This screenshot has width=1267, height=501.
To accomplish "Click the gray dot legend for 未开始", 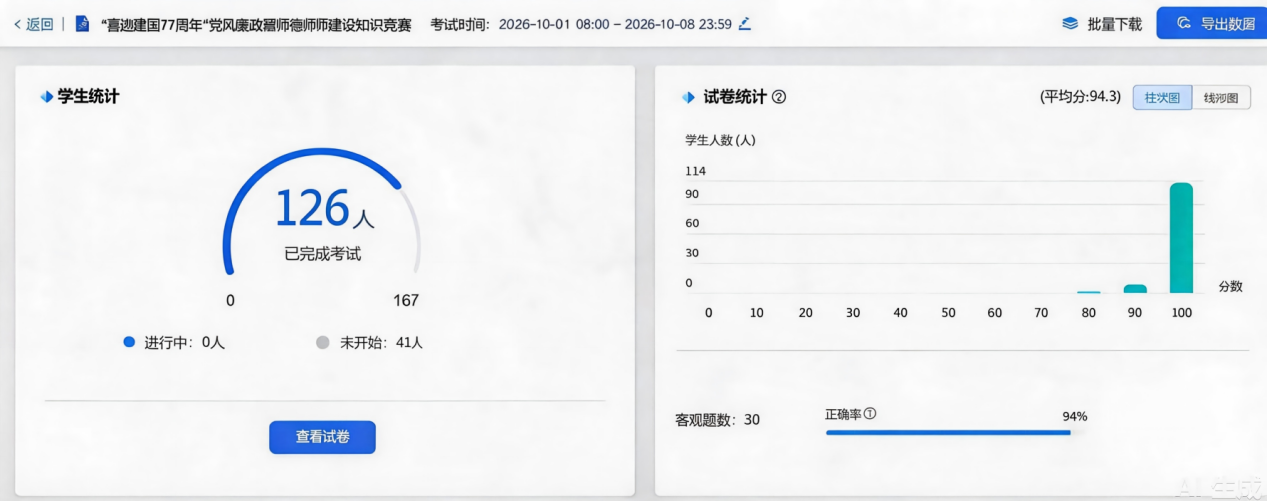I will pyautogui.click(x=322, y=342).
